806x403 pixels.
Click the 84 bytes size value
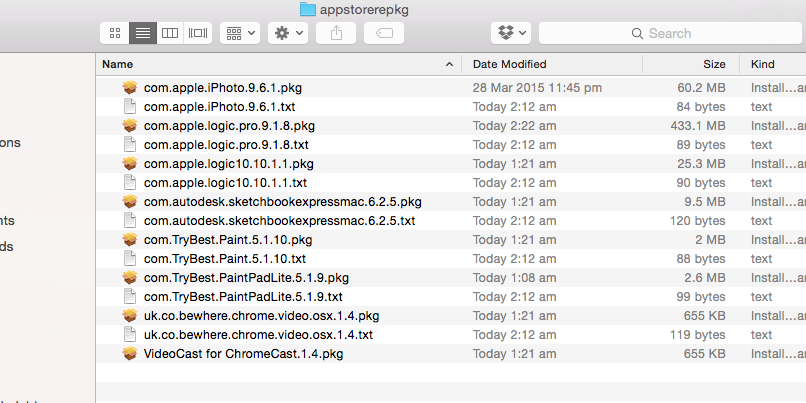pos(701,107)
